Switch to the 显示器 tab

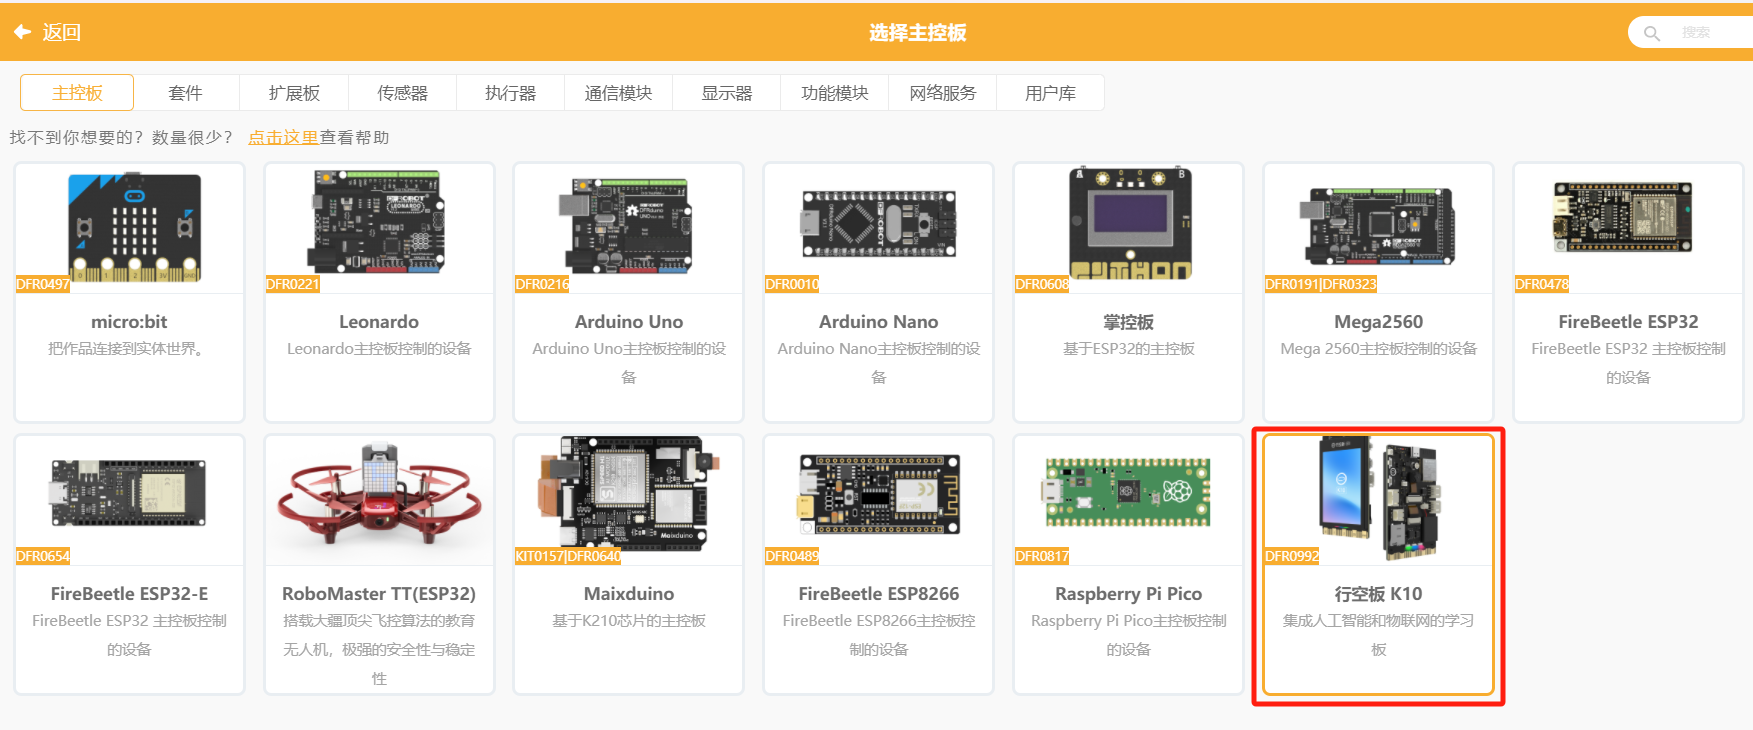click(x=726, y=93)
